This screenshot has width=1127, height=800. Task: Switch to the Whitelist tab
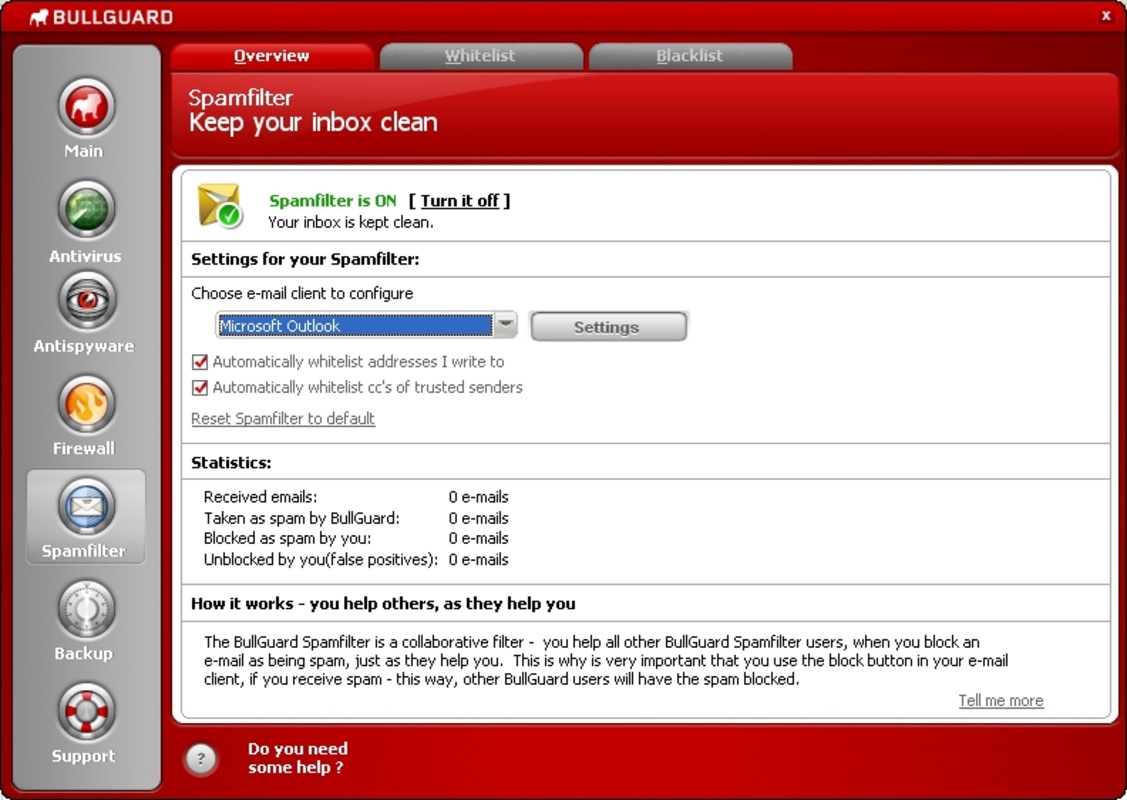click(480, 56)
